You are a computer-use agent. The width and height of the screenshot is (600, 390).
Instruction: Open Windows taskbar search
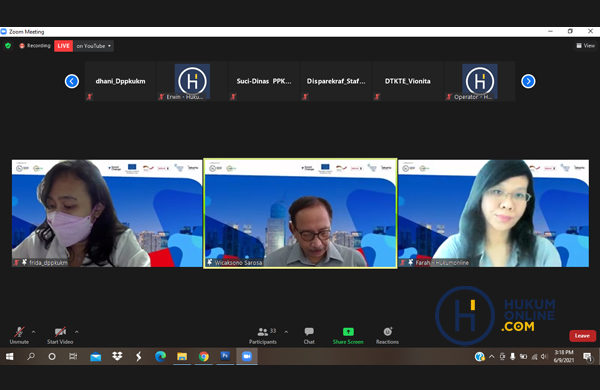coord(31,356)
